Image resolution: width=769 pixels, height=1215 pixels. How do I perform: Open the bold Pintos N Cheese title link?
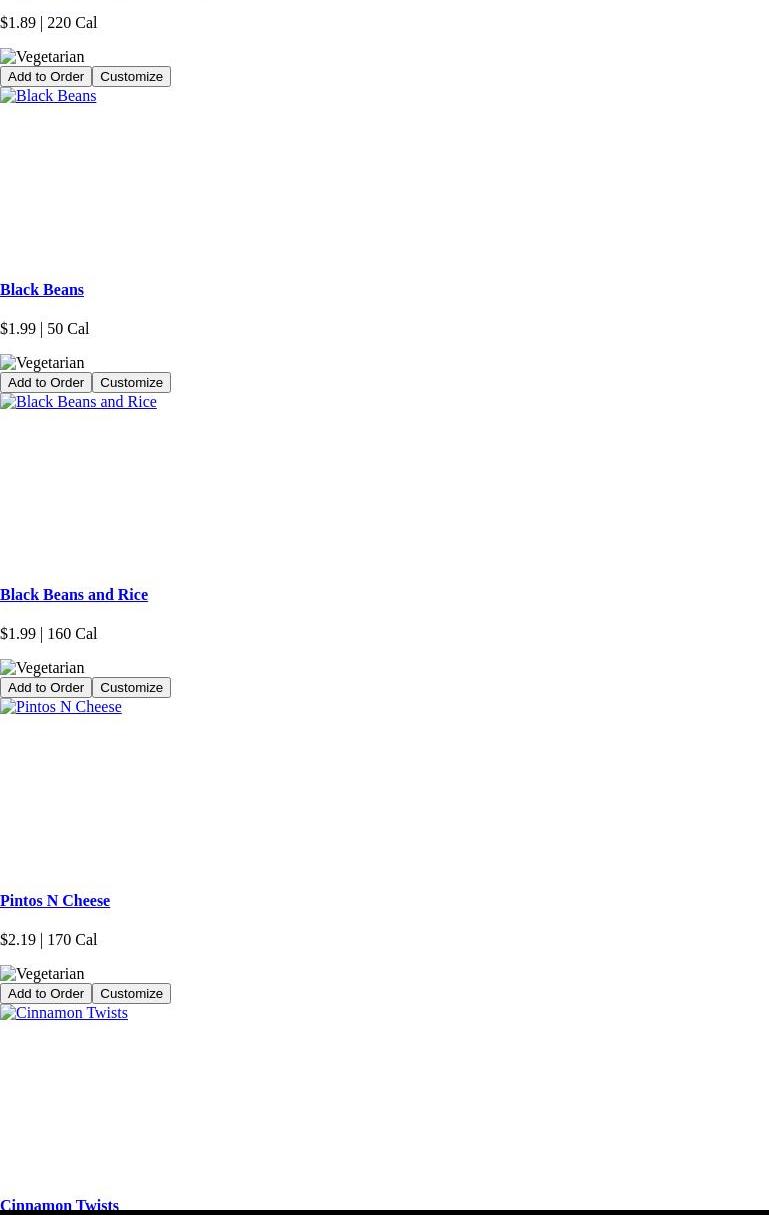[x=55, y=901]
